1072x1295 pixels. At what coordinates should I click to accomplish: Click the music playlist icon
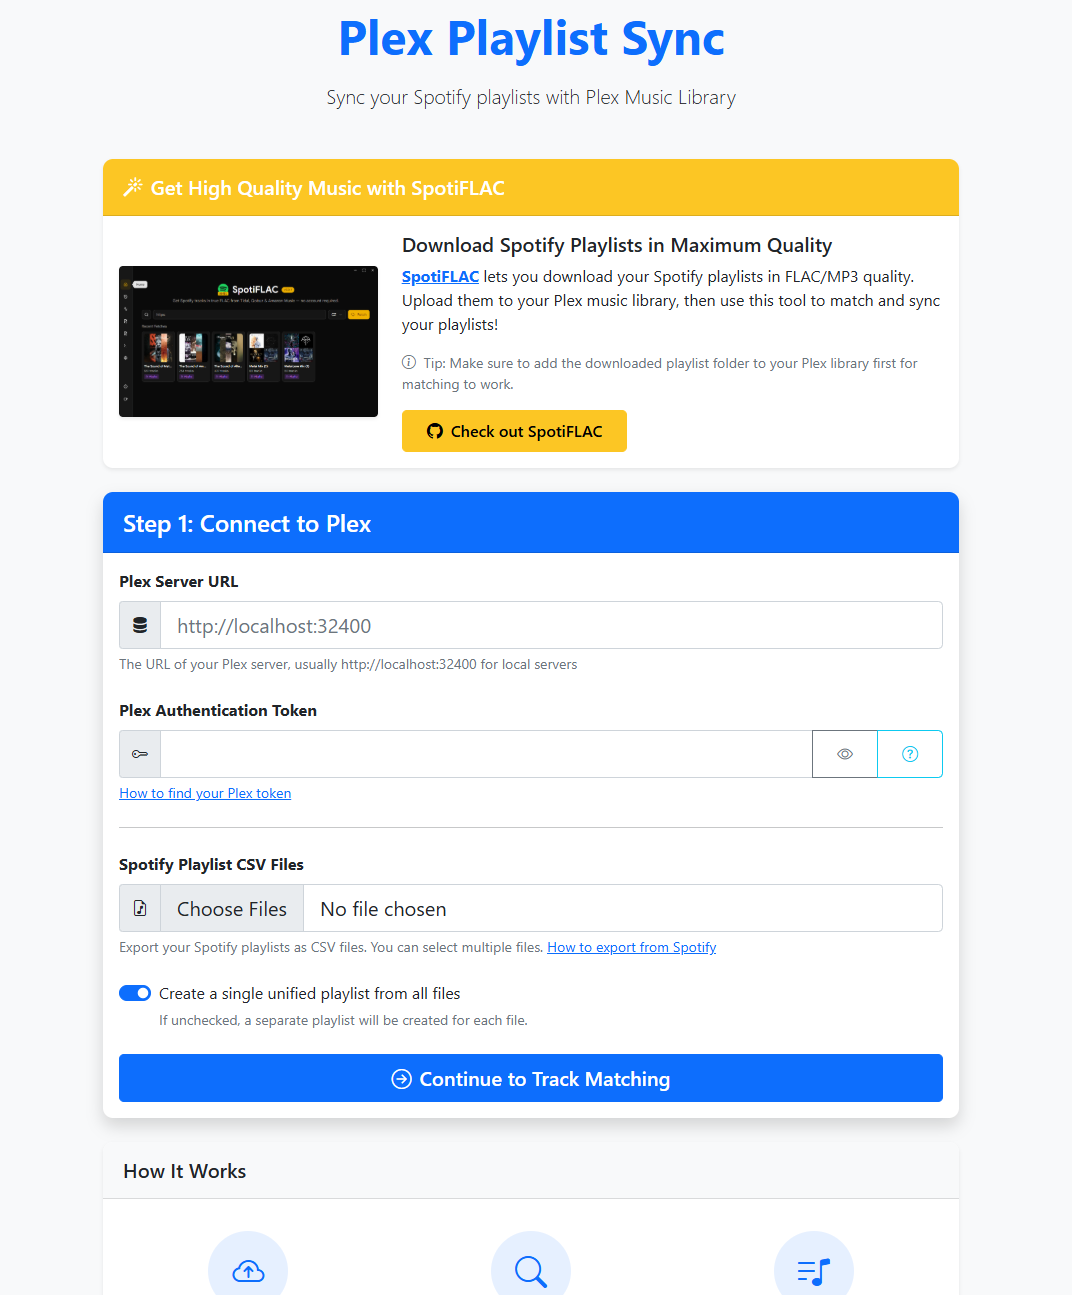[x=814, y=1271]
